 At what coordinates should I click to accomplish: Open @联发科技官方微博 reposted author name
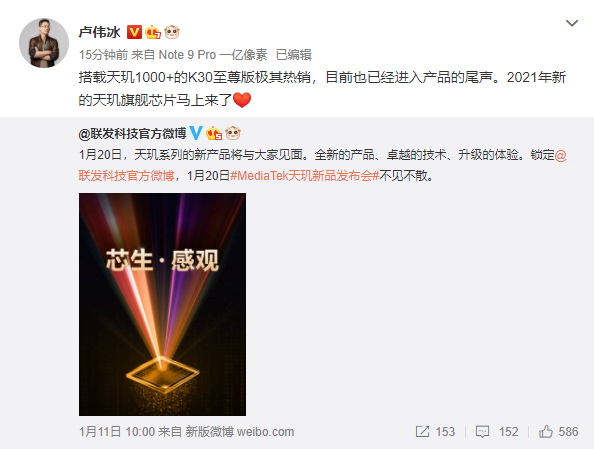pos(133,133)
